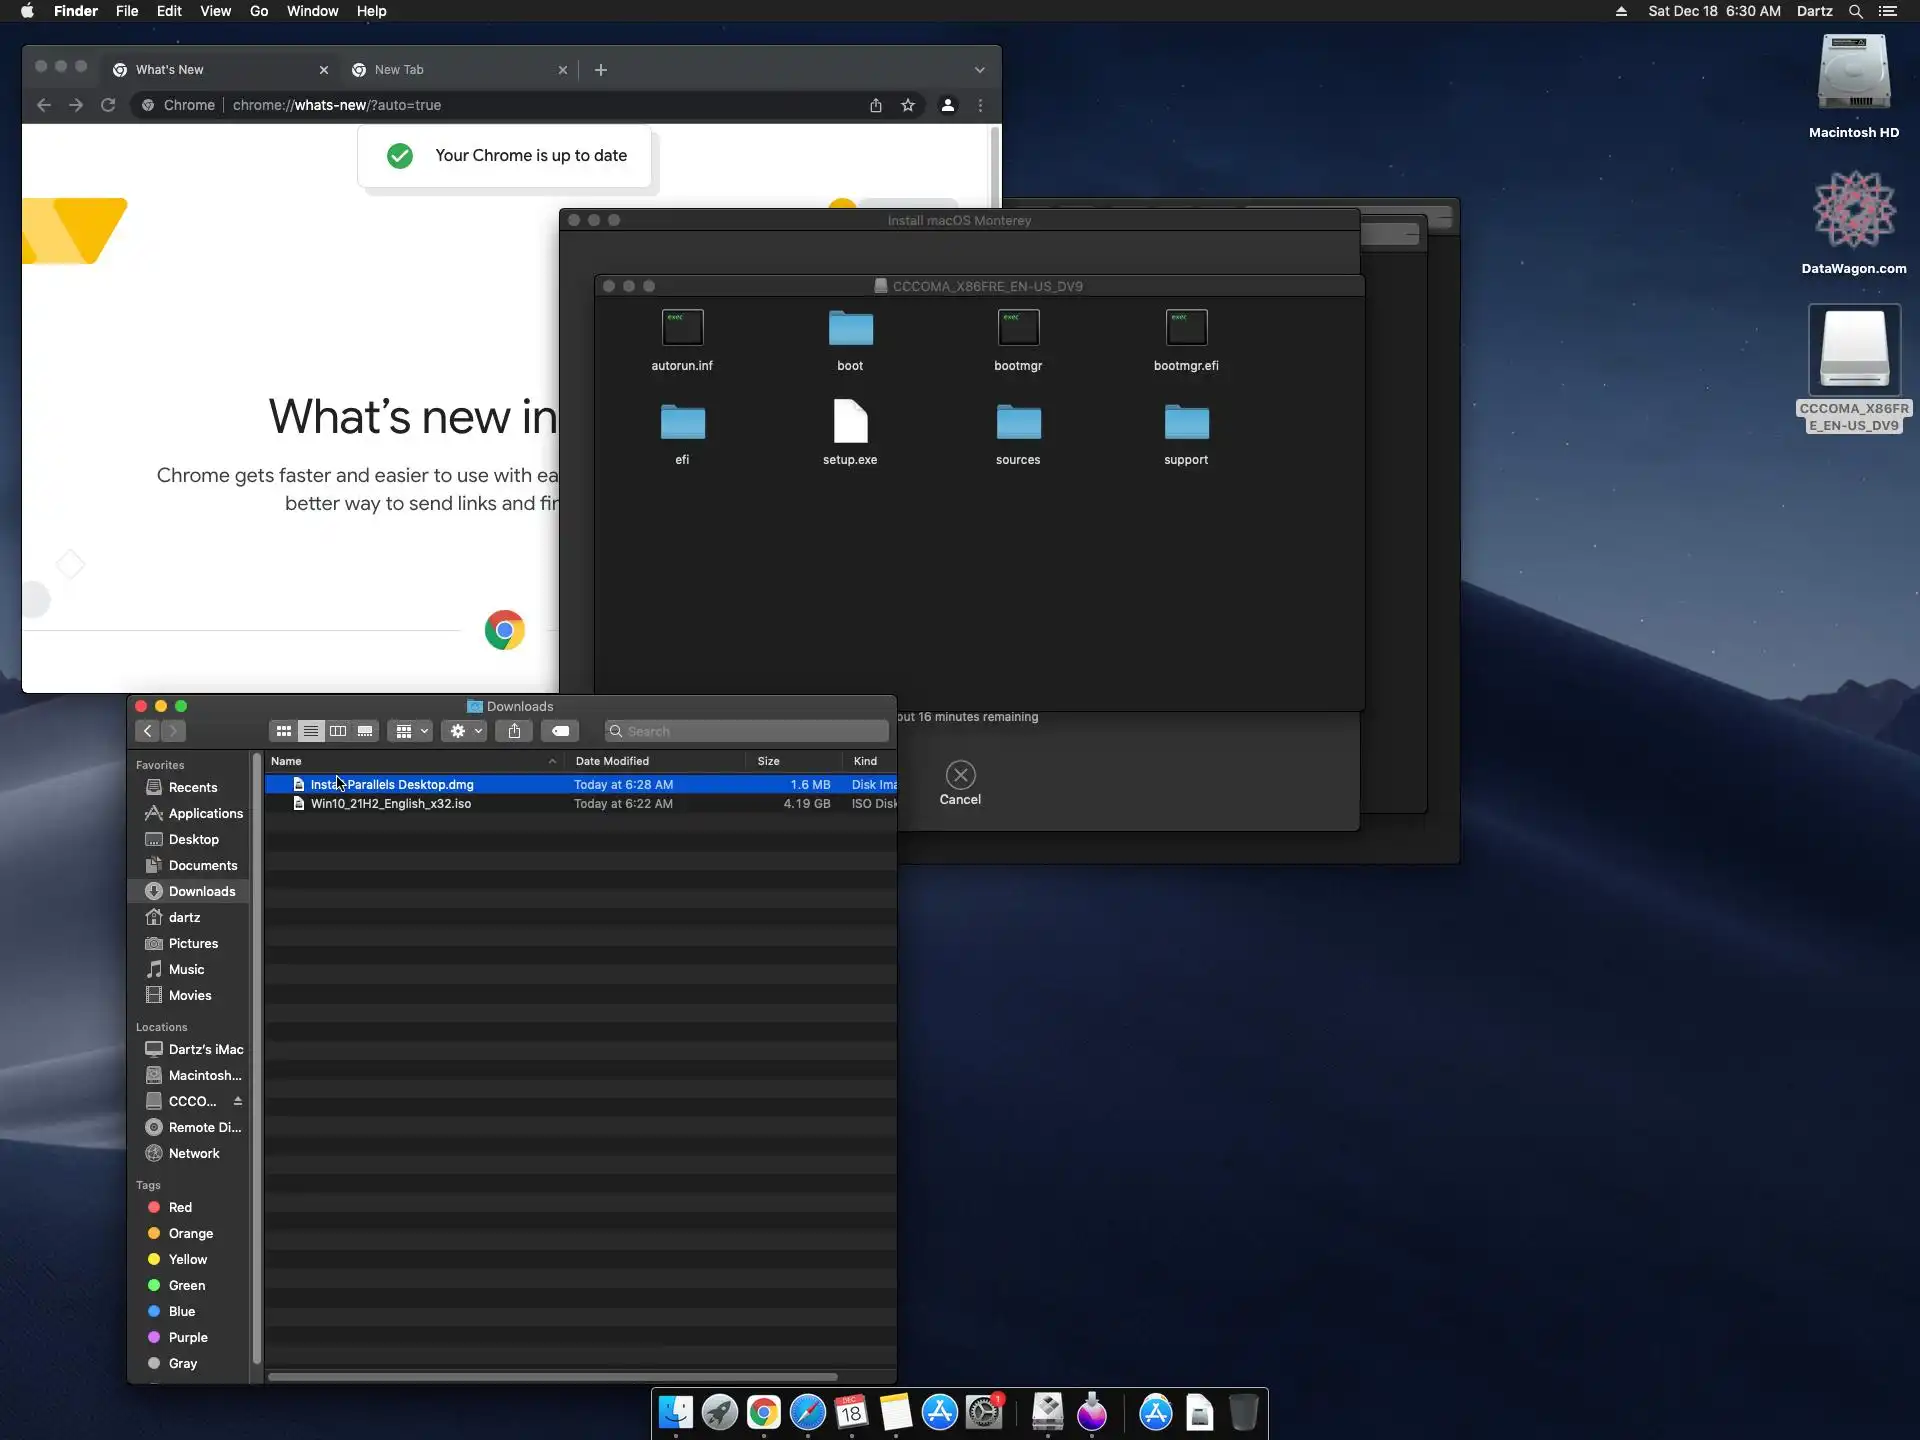Select the Purple tag in sidebar
This screenshot has width=1920, height=1440.
188,1337
